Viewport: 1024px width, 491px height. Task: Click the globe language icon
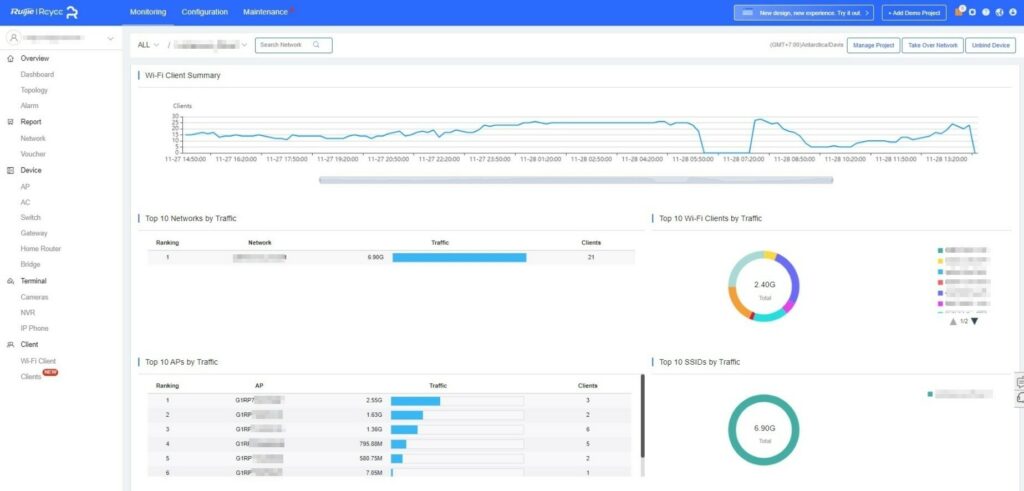(x=1000, y=12)
